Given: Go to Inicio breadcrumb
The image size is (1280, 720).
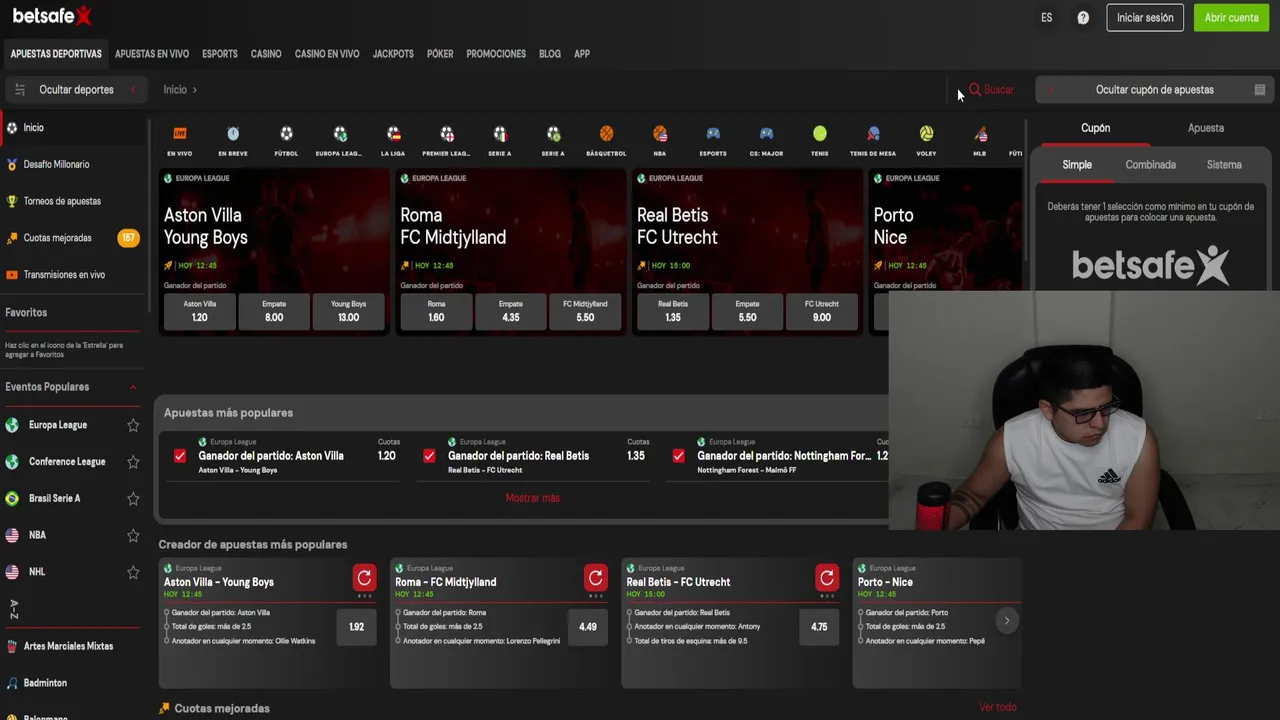Looking at the screenshot, I should [175, 90].
